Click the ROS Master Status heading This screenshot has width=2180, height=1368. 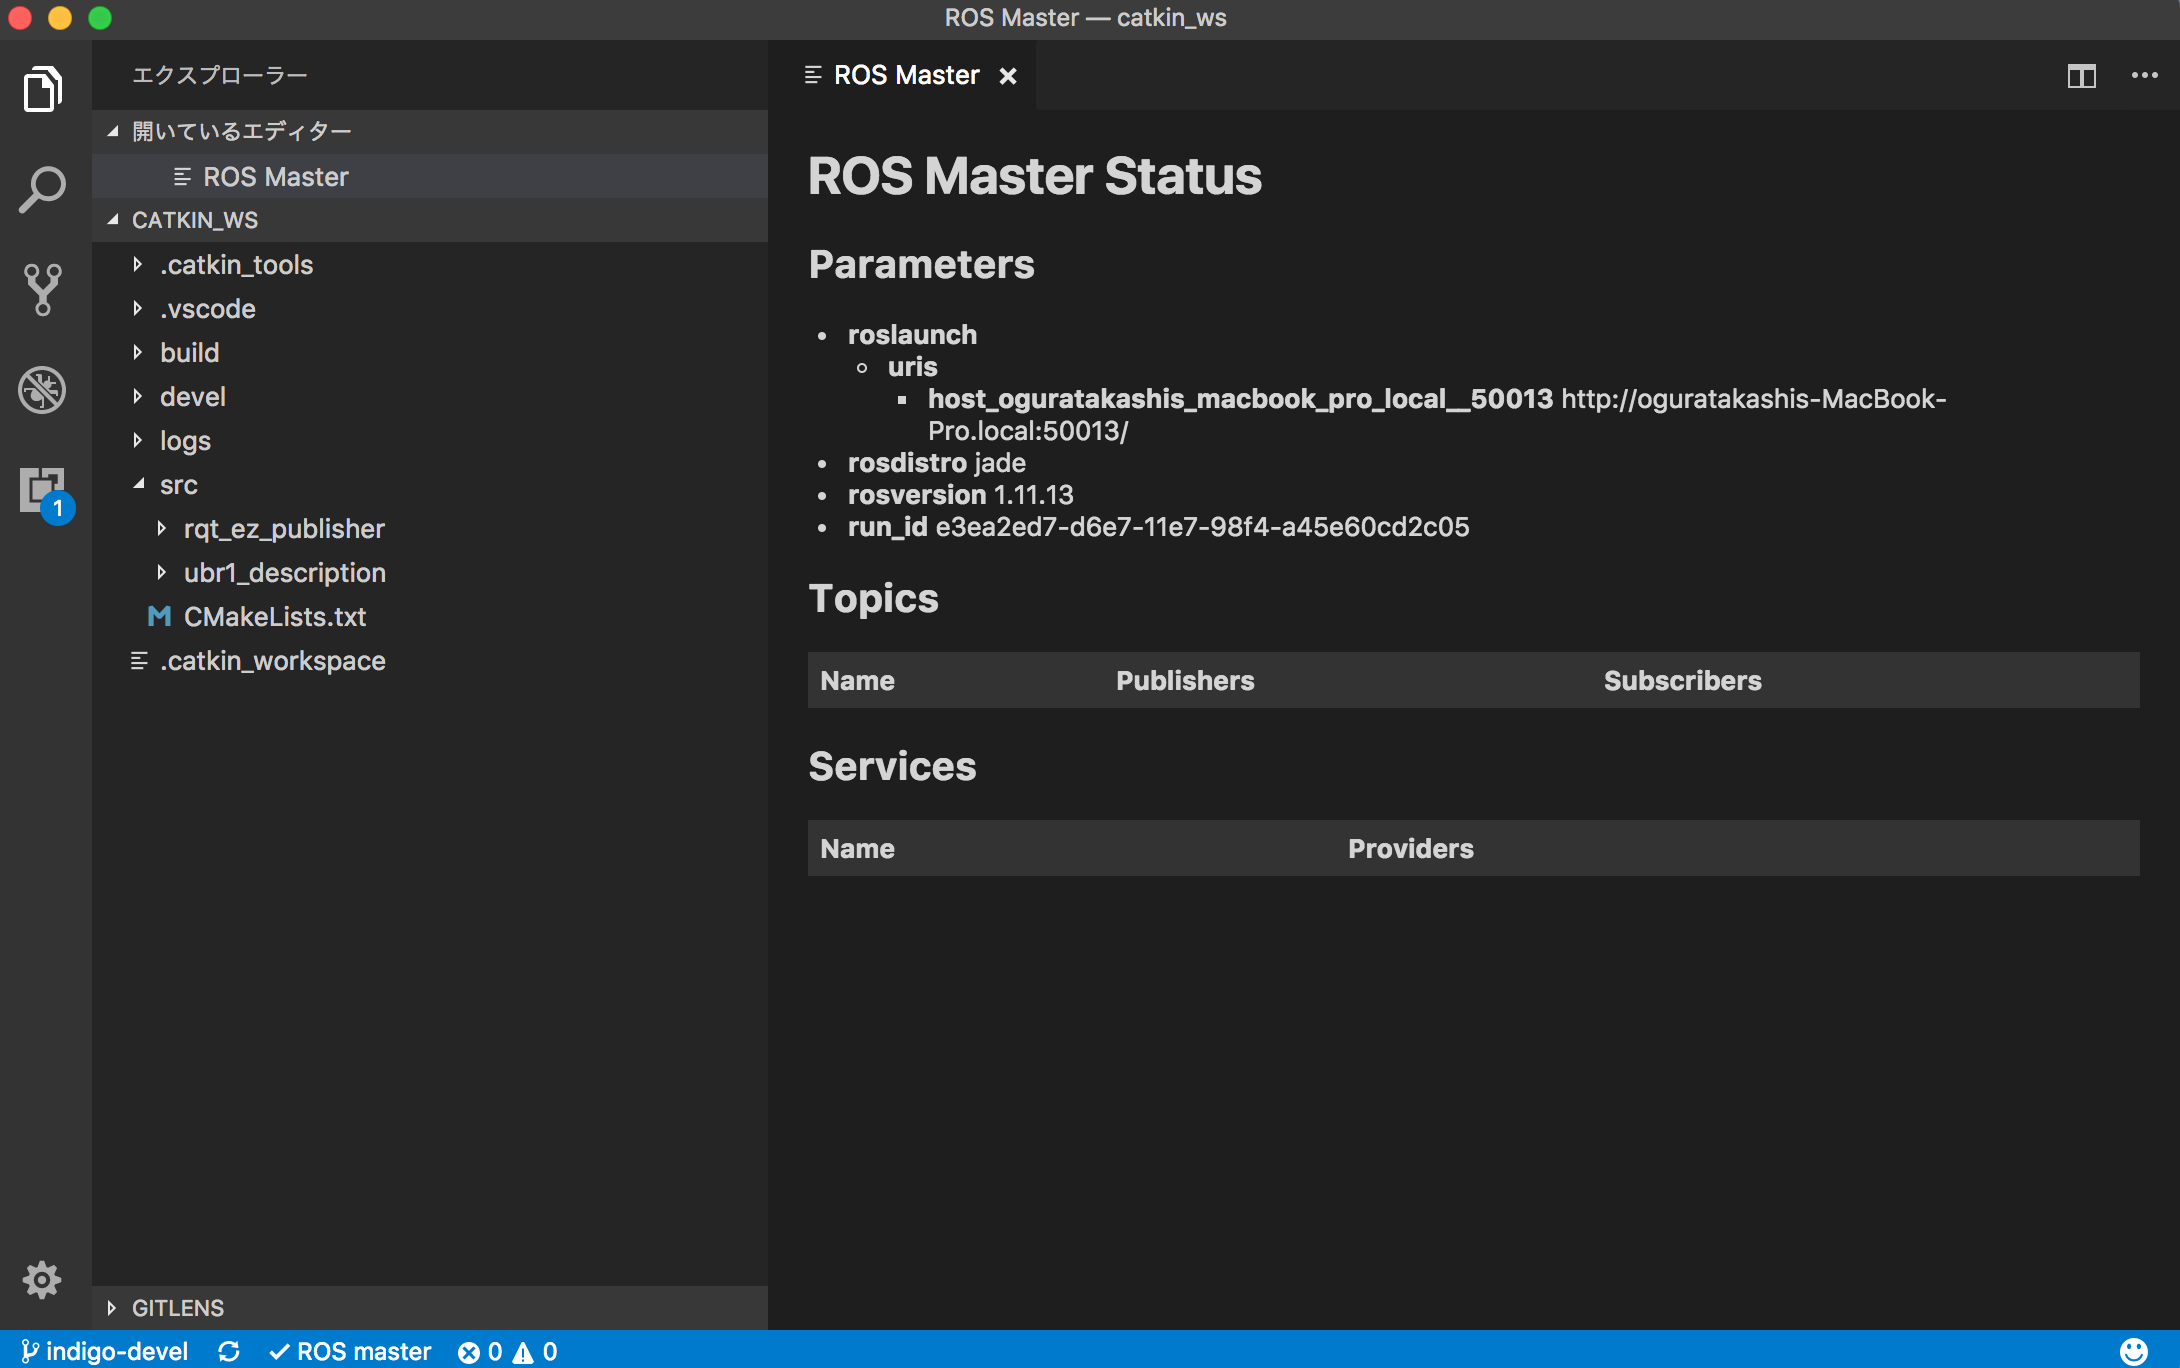coord(1035,176)
